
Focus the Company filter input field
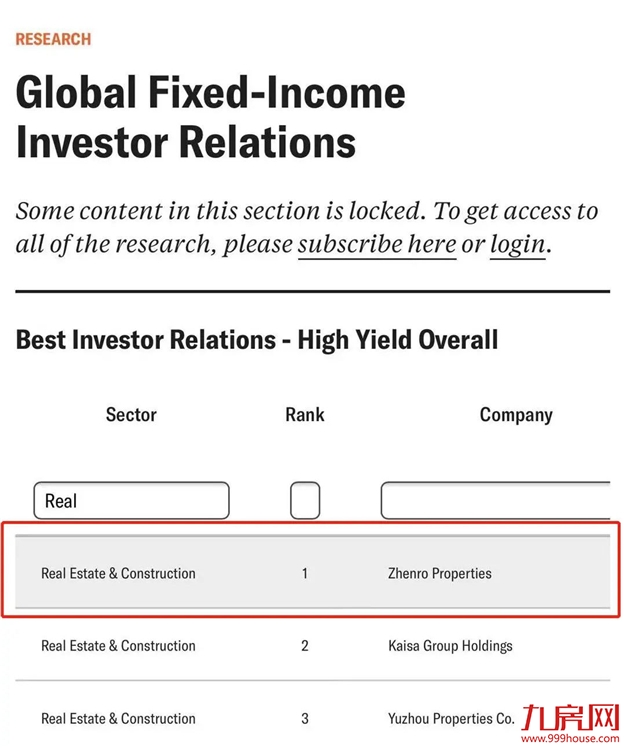point(495,500)
